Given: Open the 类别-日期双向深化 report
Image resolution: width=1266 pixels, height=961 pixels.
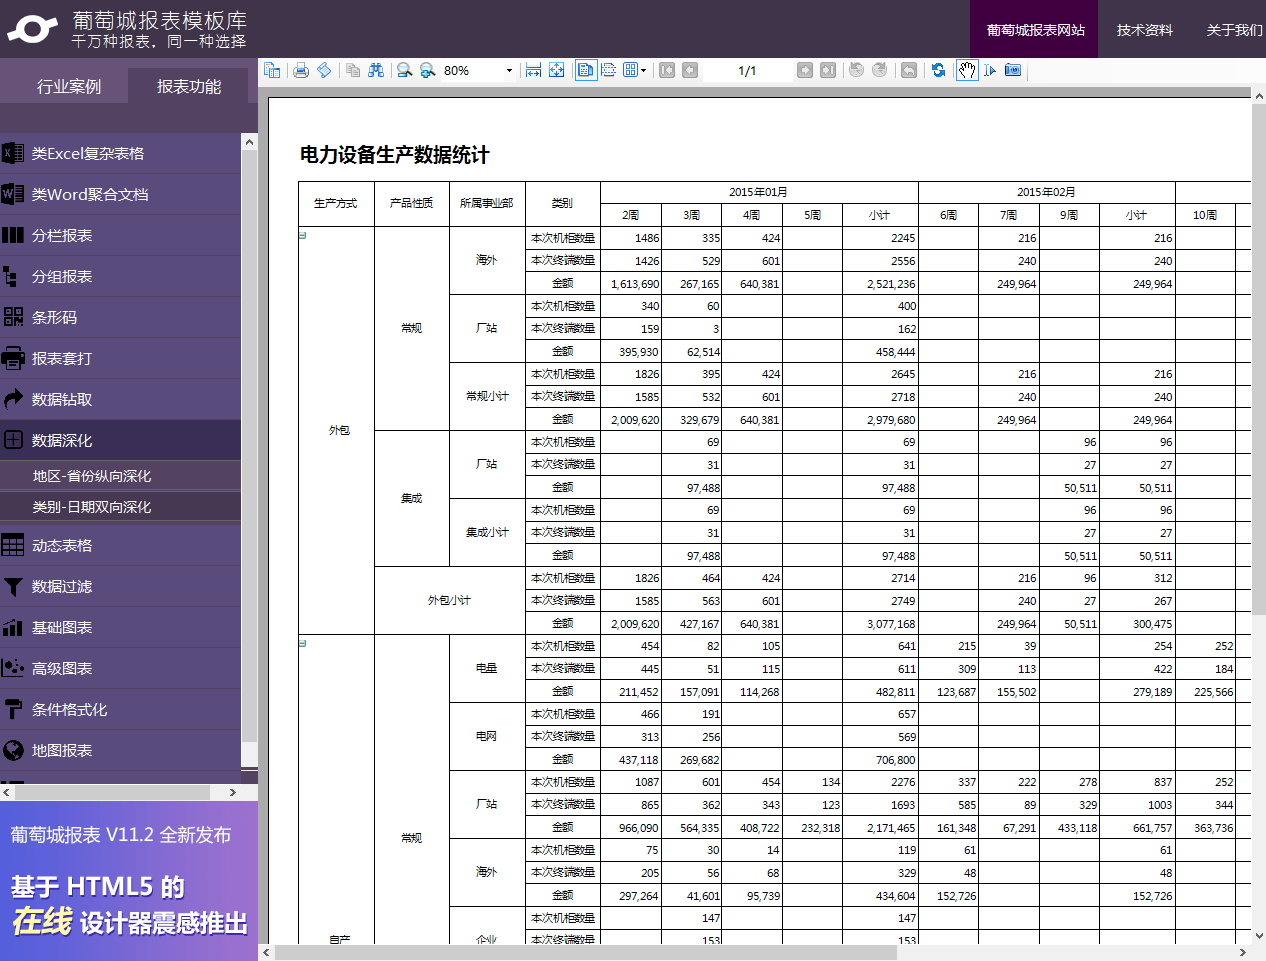Looking at the screenshot, I should 120,507.
